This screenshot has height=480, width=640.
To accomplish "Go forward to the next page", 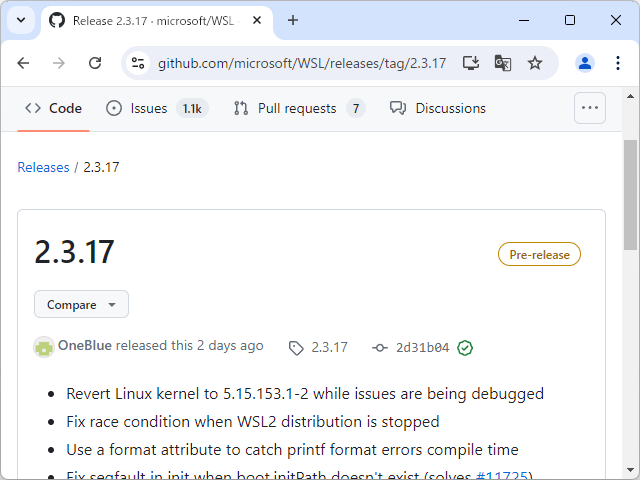I will [x=59, y=63].
